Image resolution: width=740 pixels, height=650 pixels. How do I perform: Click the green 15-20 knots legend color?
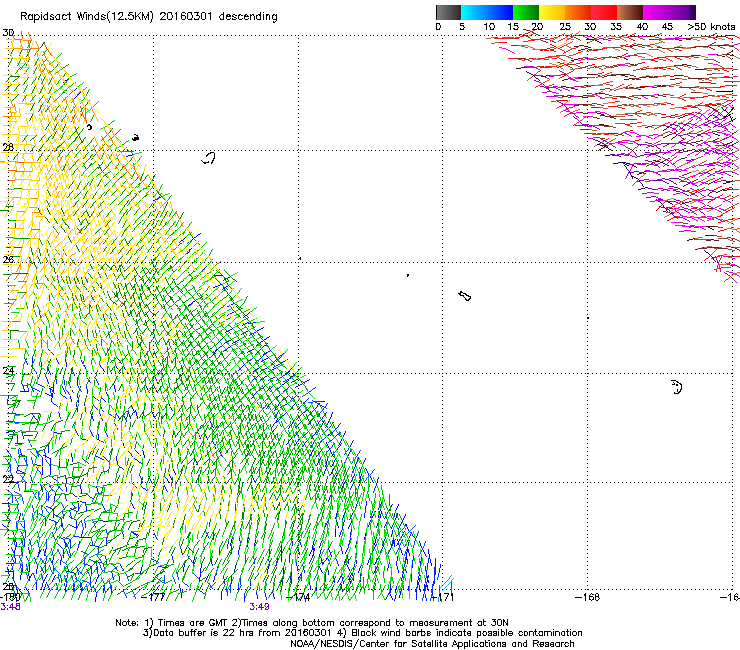click(x=526, y=12)
